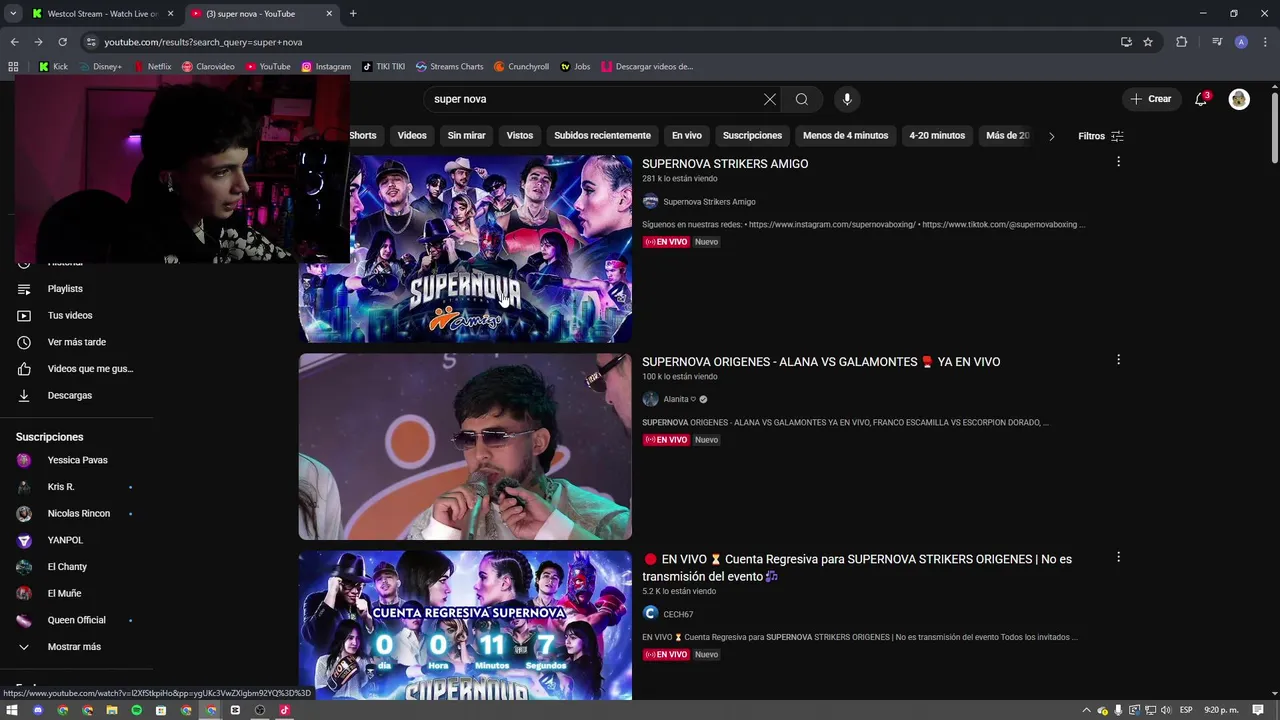Open Queen Official subscription

tap(76, 620)
